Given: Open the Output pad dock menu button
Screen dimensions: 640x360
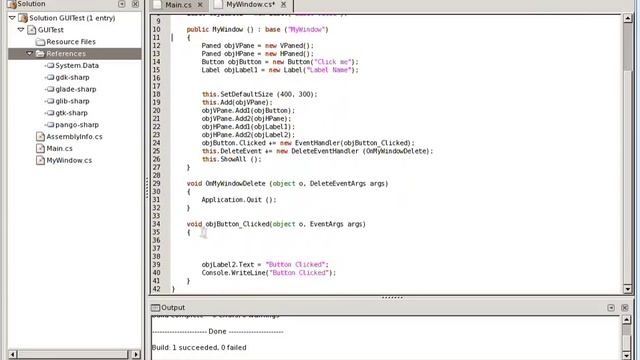Looking at the screenshot, I should pos(611,308).
